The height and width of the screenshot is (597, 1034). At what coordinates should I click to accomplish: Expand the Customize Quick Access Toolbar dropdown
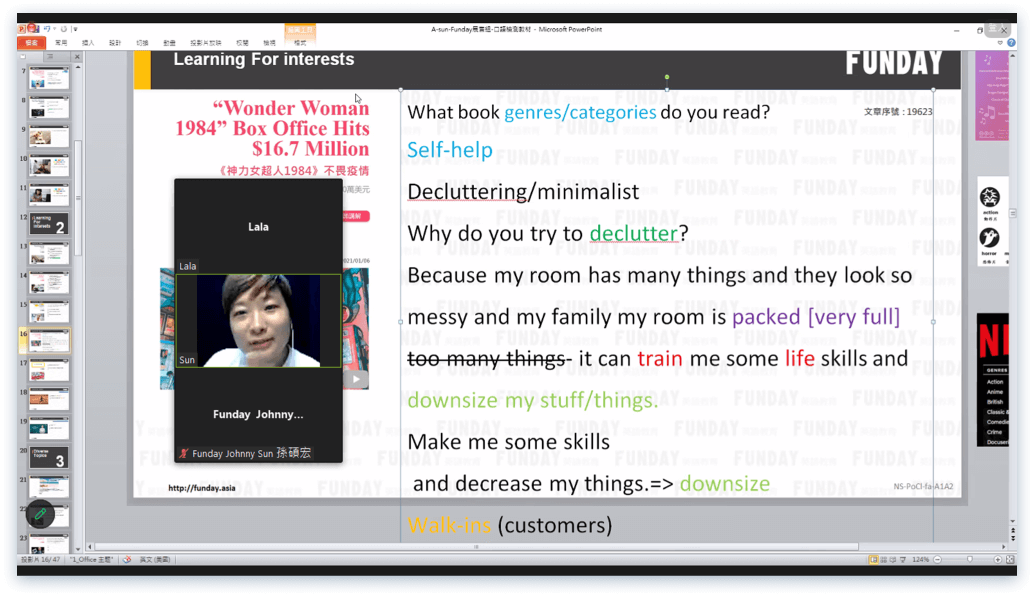coord(75,30)
